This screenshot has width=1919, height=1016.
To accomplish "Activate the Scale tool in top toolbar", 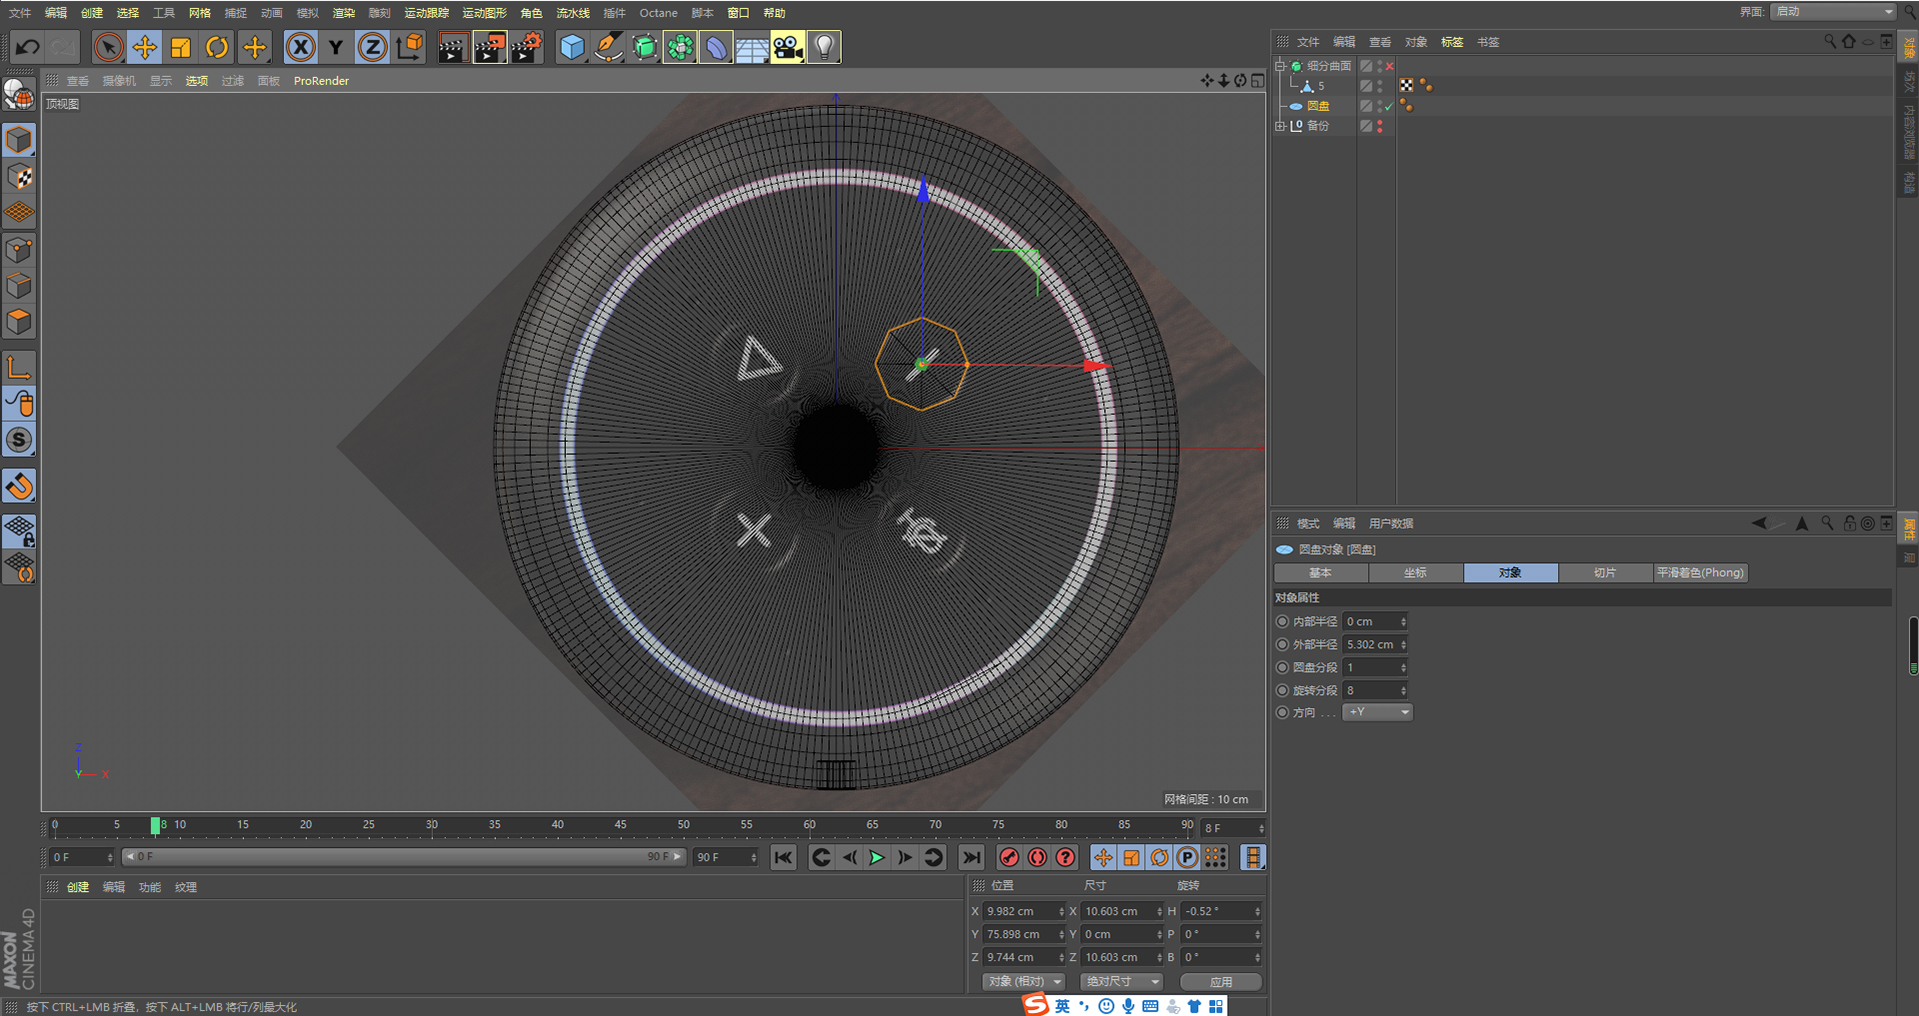I will coord(181,47).
